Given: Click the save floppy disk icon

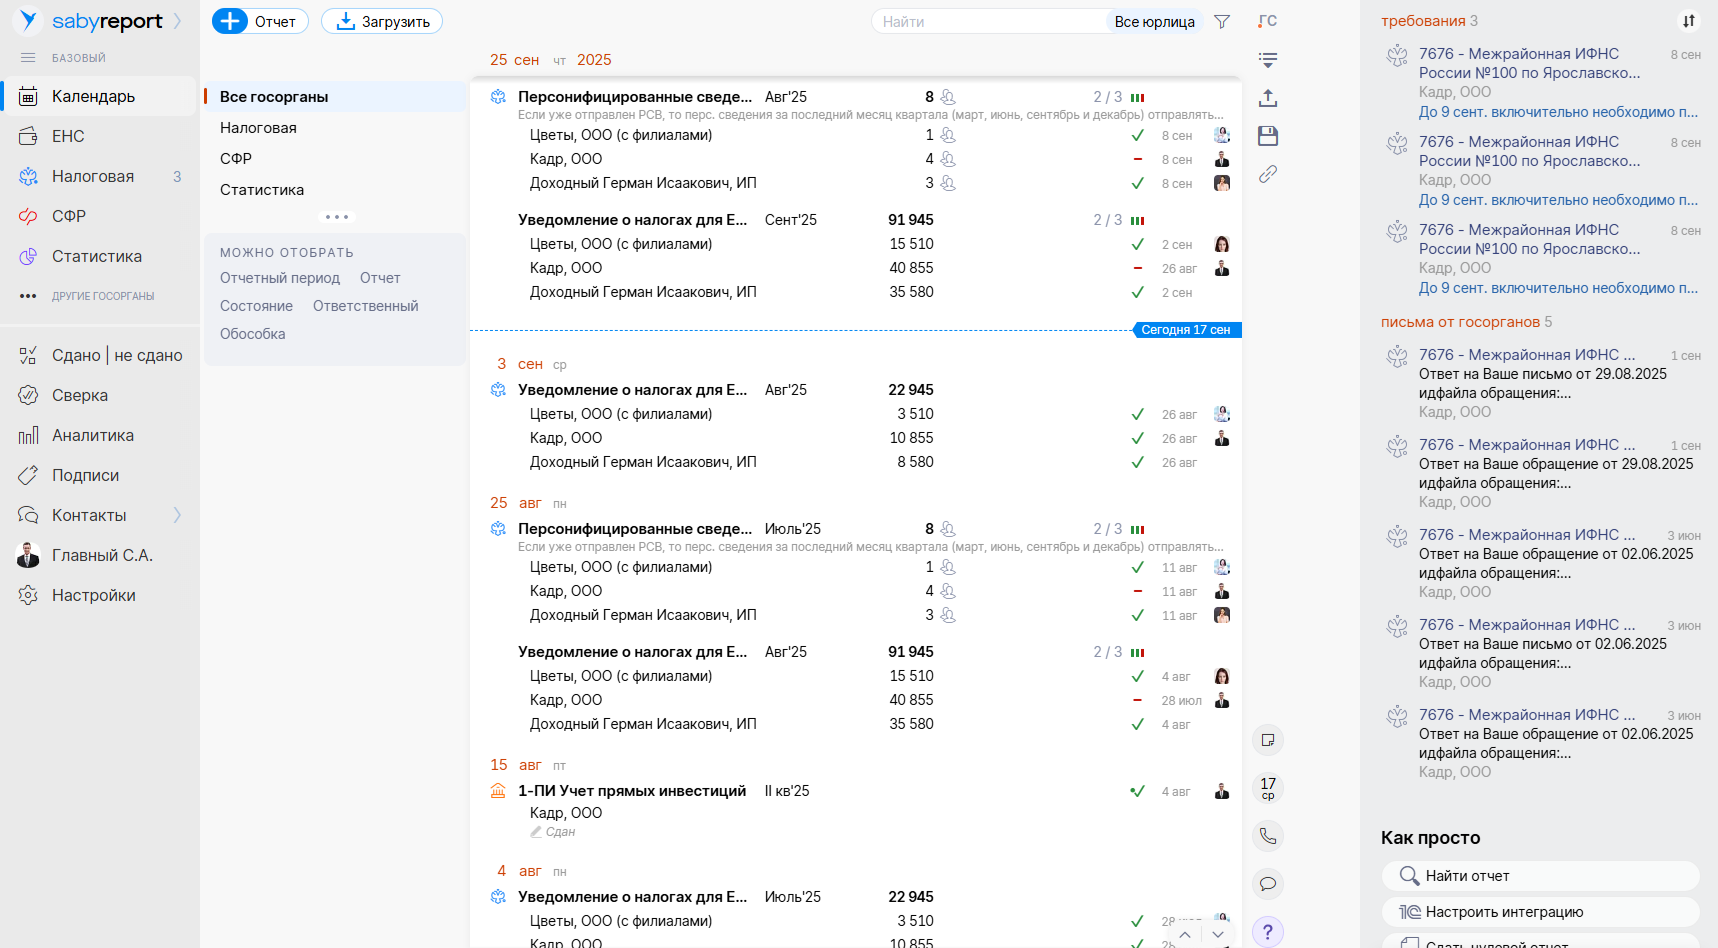Looking at the screenshot, I should point(1268,136).
